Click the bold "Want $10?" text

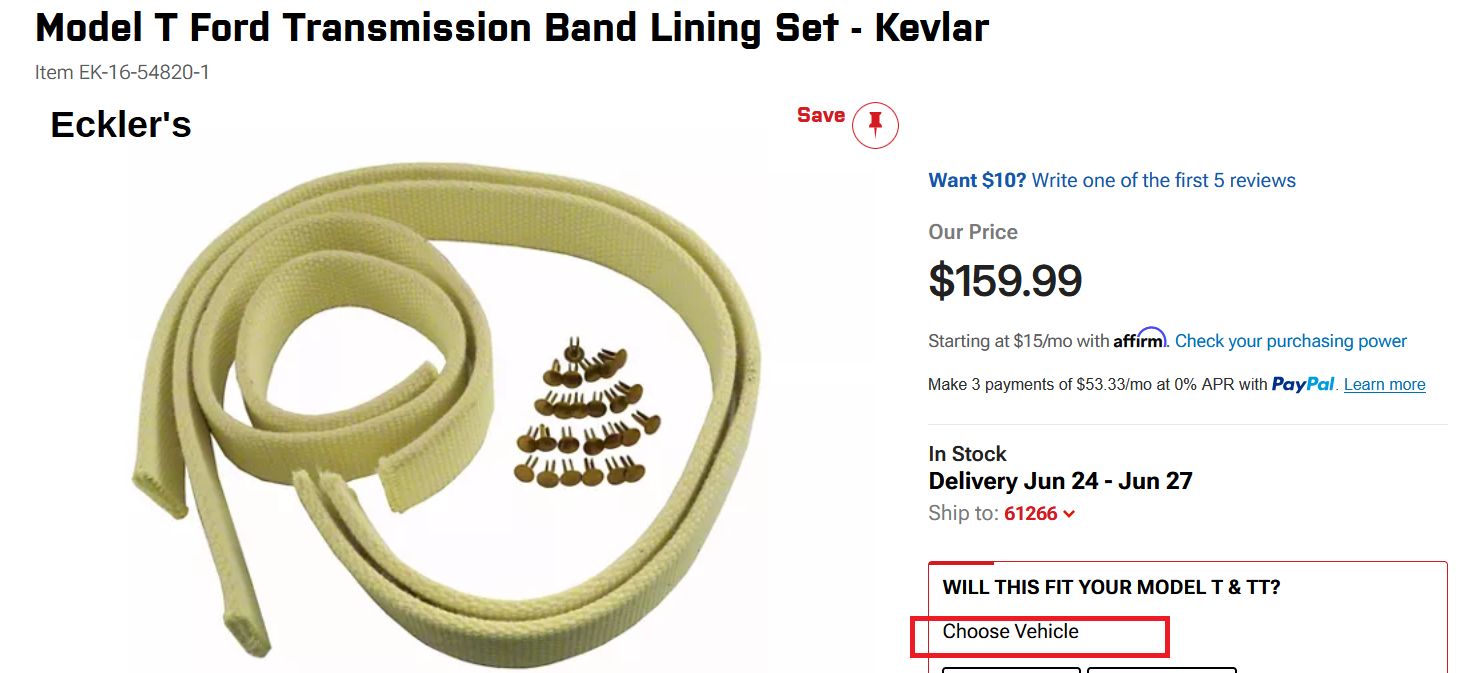977,181
